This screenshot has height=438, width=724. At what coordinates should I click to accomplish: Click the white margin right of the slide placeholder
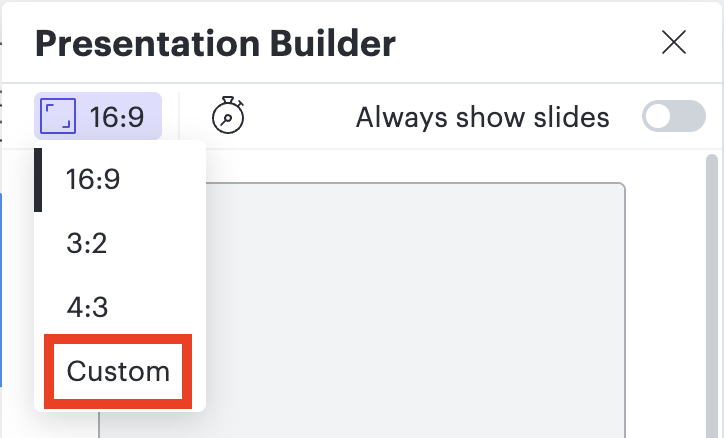[665, 300]
